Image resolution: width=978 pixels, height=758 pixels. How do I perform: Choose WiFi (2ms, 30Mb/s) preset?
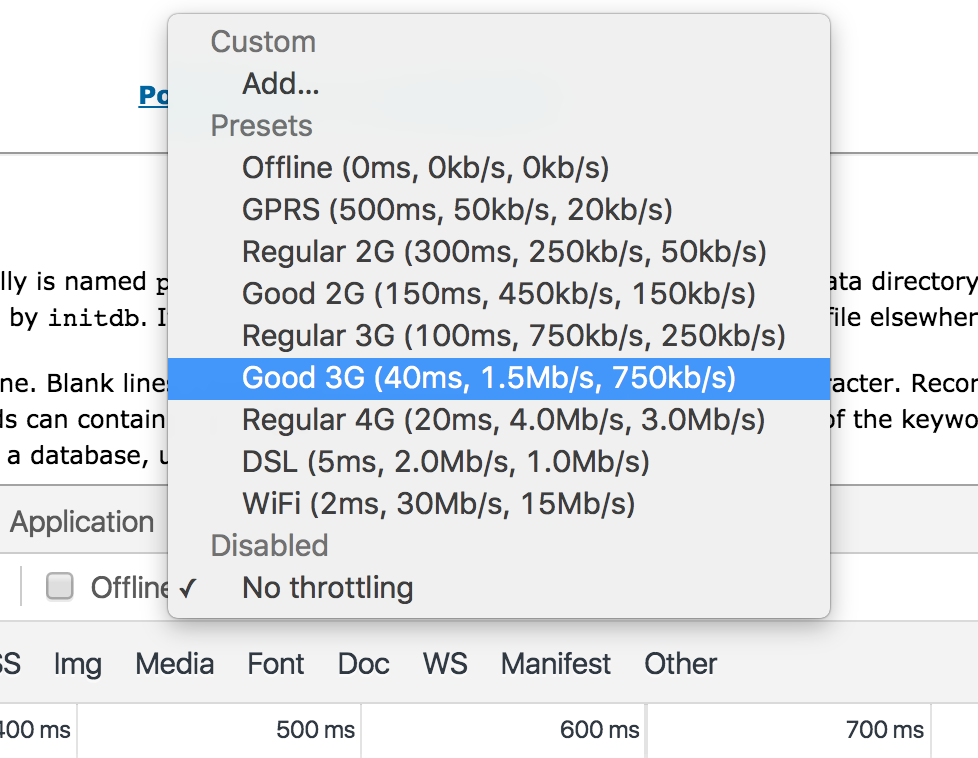coord(498,504)
